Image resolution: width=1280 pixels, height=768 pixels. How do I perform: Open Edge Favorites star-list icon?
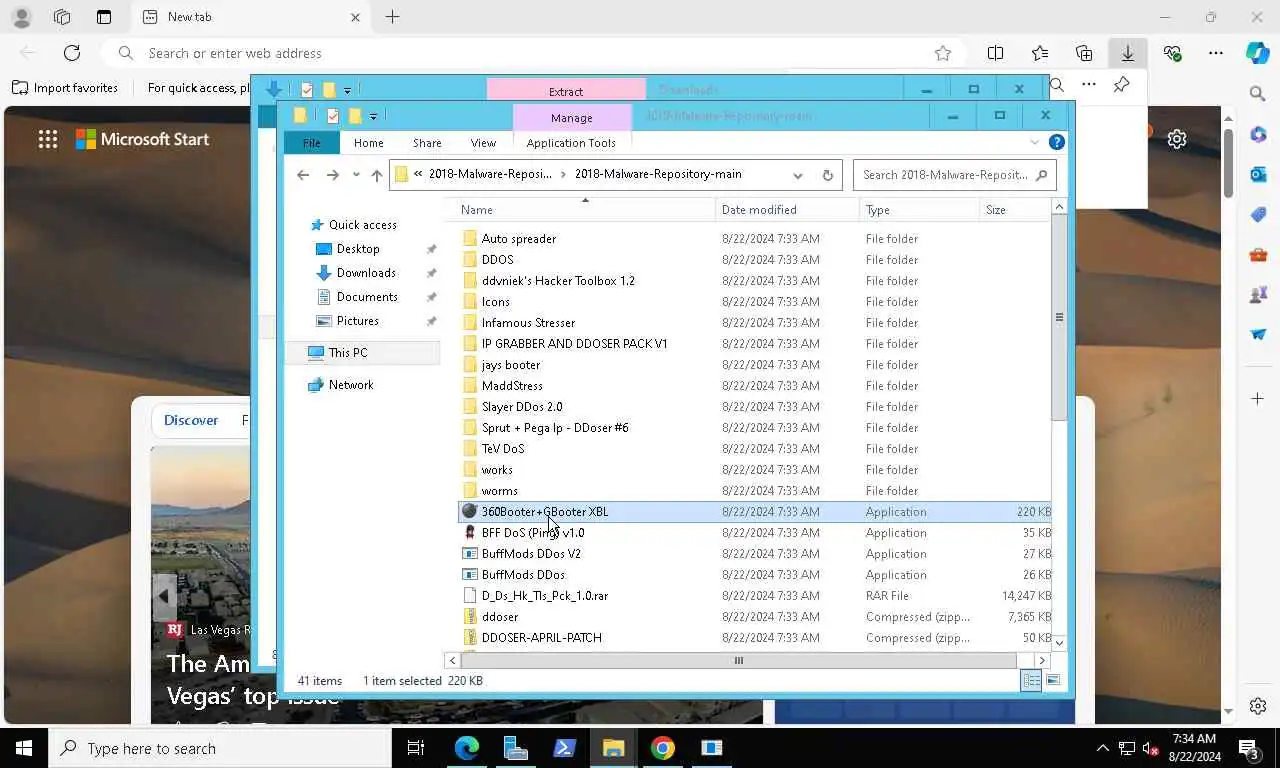coord(1040,53)
